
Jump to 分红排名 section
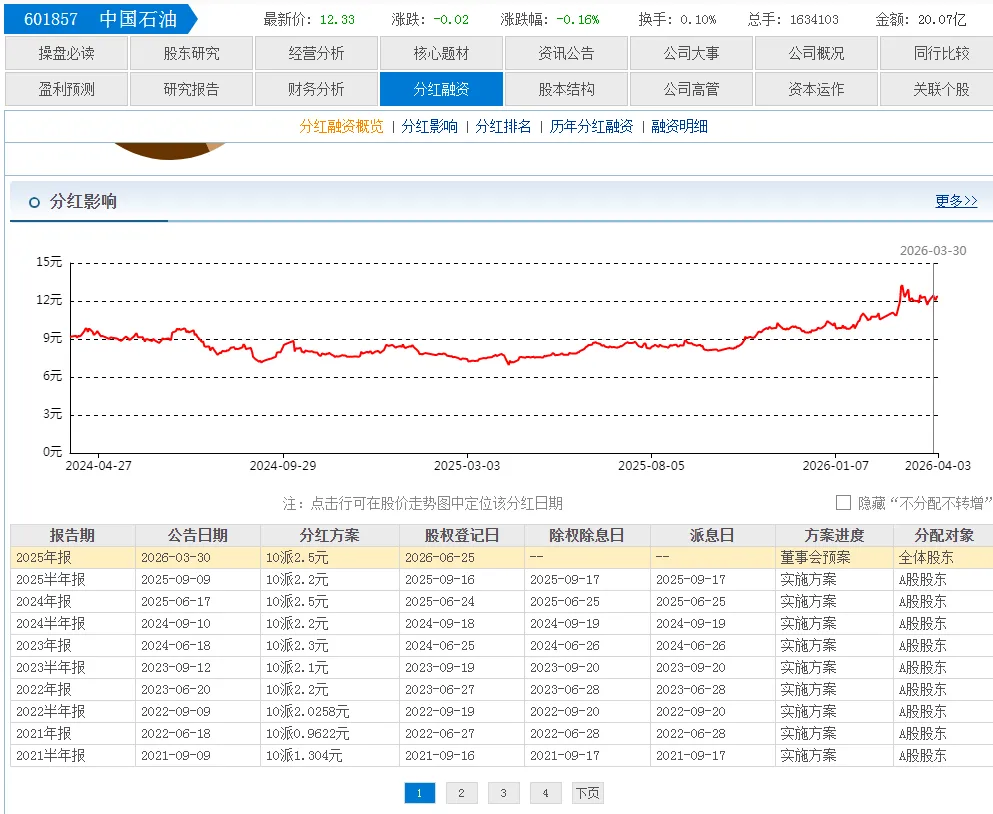point(503,126)
